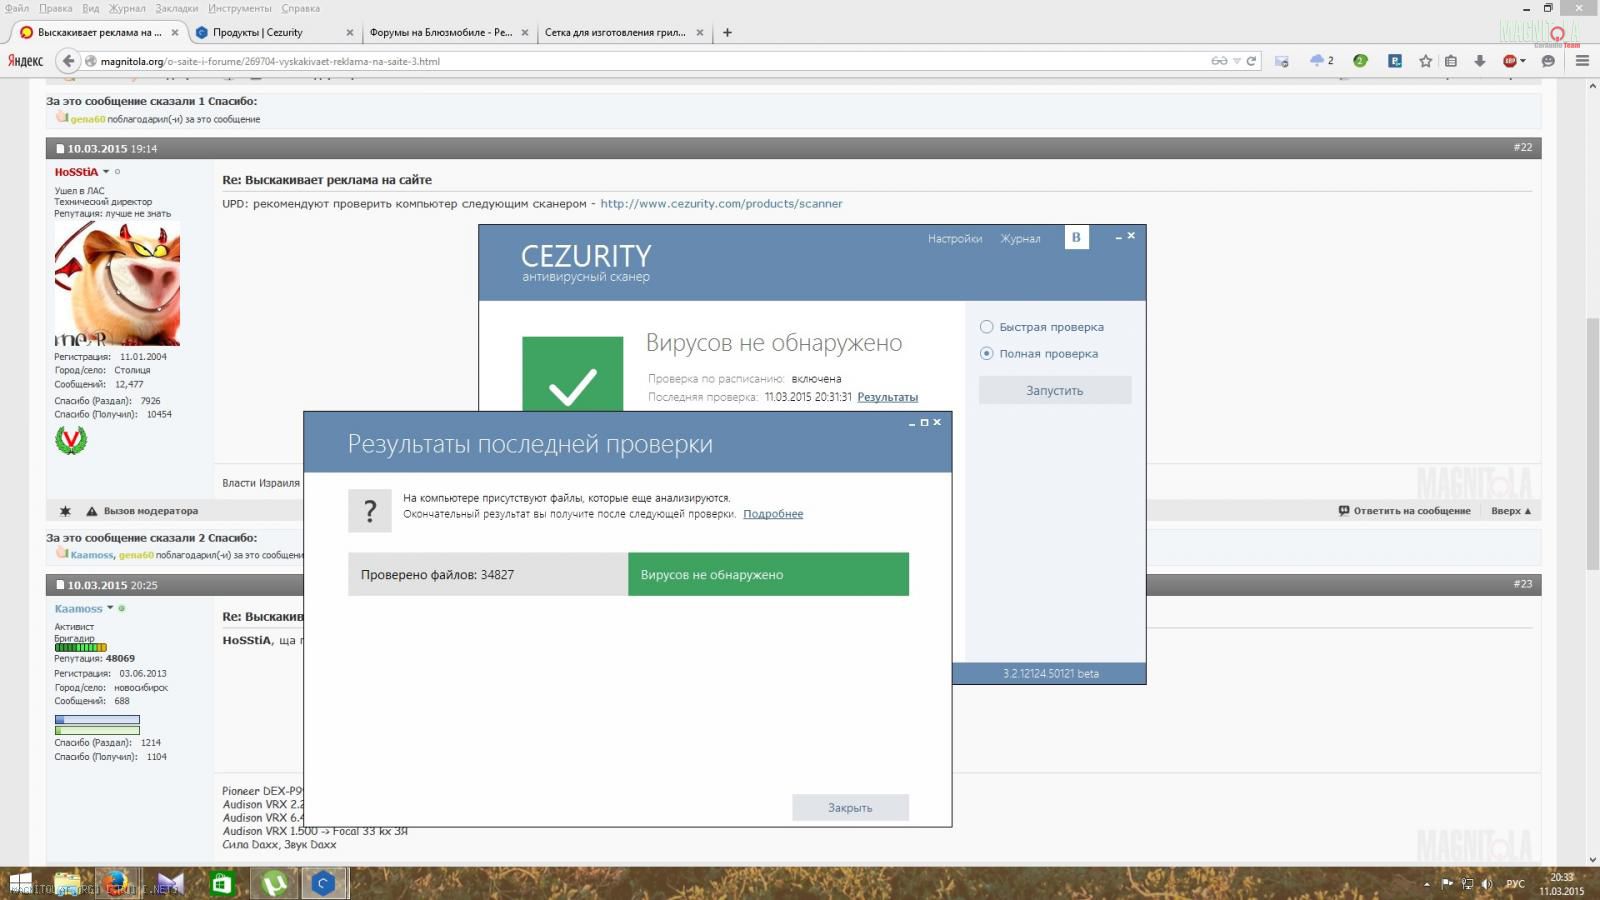Open the Инструменты menu
Screen dimensions: 1600x900
tap(240, 8)
